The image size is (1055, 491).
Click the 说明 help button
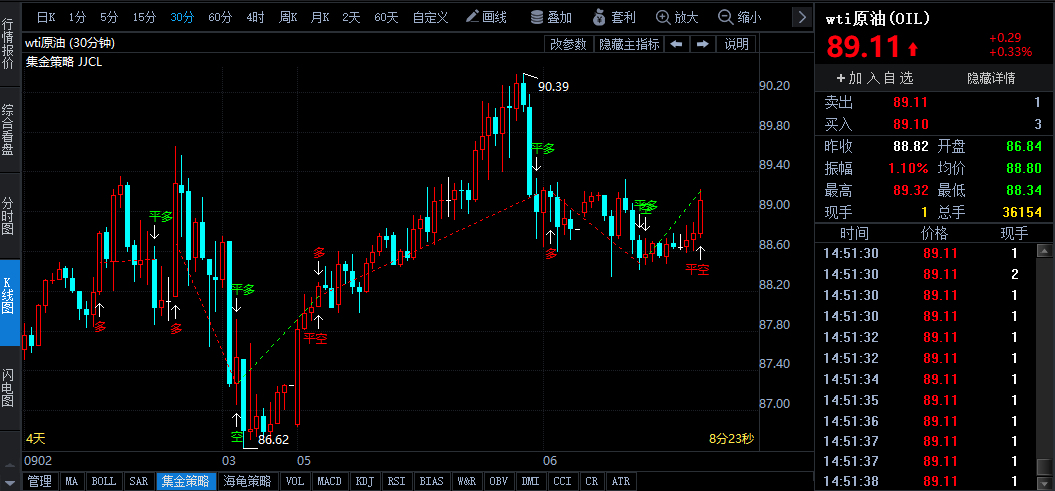[736, 44]
